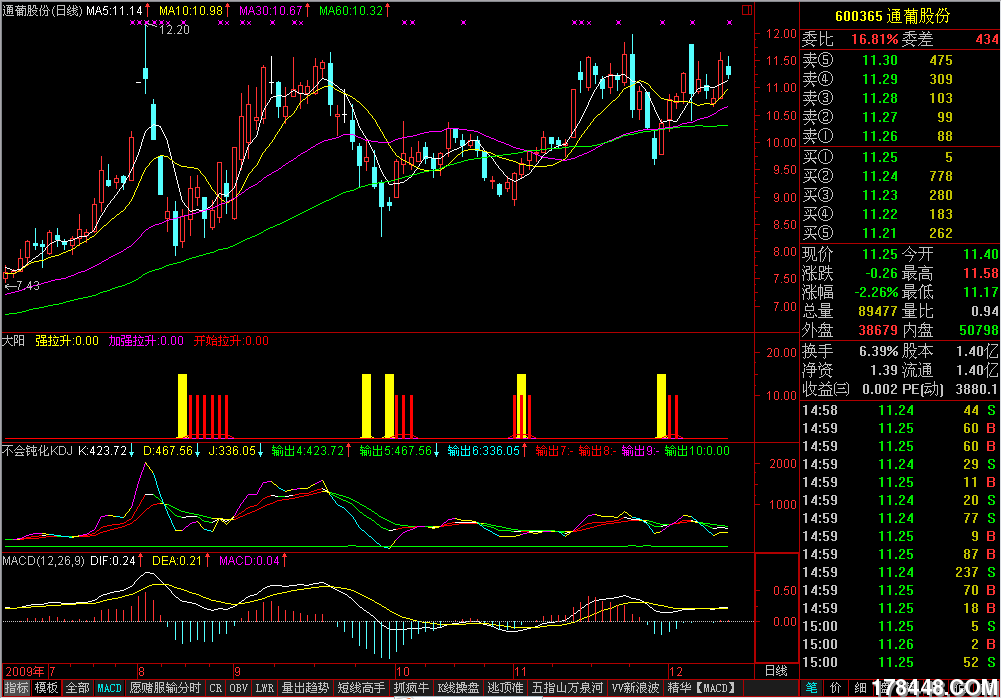Open the K线操盘 indicator
This screenshot has height=699, width=1001.
tap(458, 688)
